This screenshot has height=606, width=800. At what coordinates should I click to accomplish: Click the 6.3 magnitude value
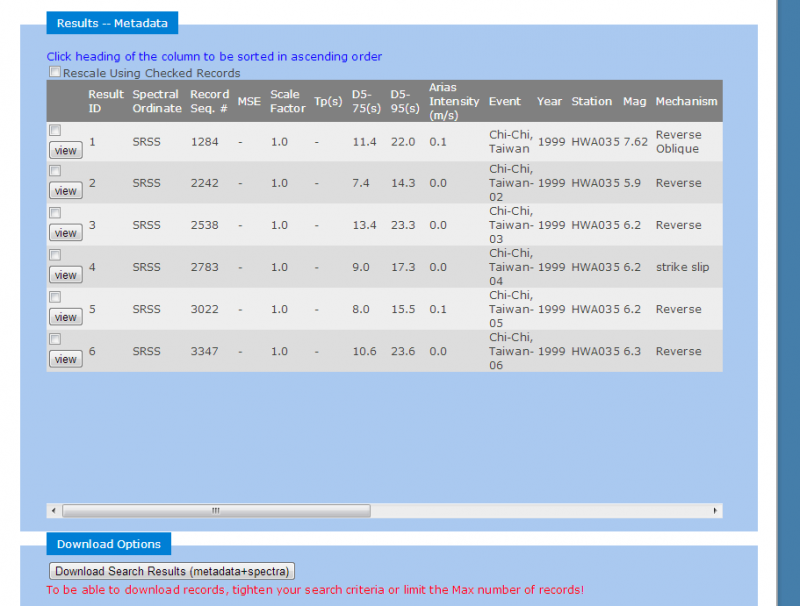[x=632, y=351]
